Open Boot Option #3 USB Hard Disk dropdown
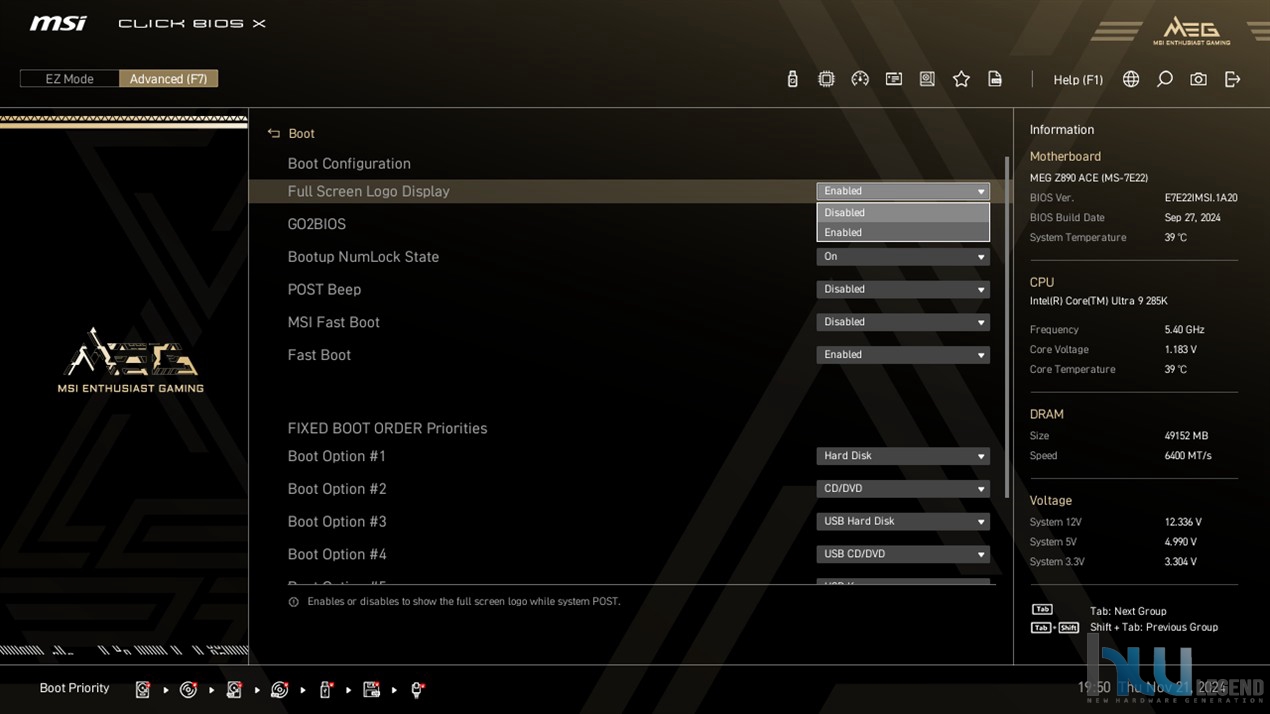Viewport: 1270px width, 714px height. click(902, 521)
